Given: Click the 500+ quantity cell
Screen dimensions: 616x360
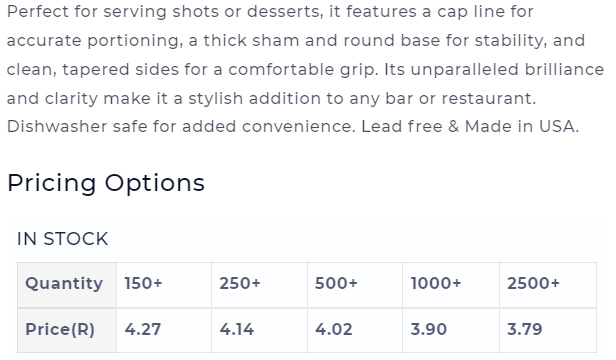Looking at the screenshot, I should pyautogui.click(x=355, y=285).
